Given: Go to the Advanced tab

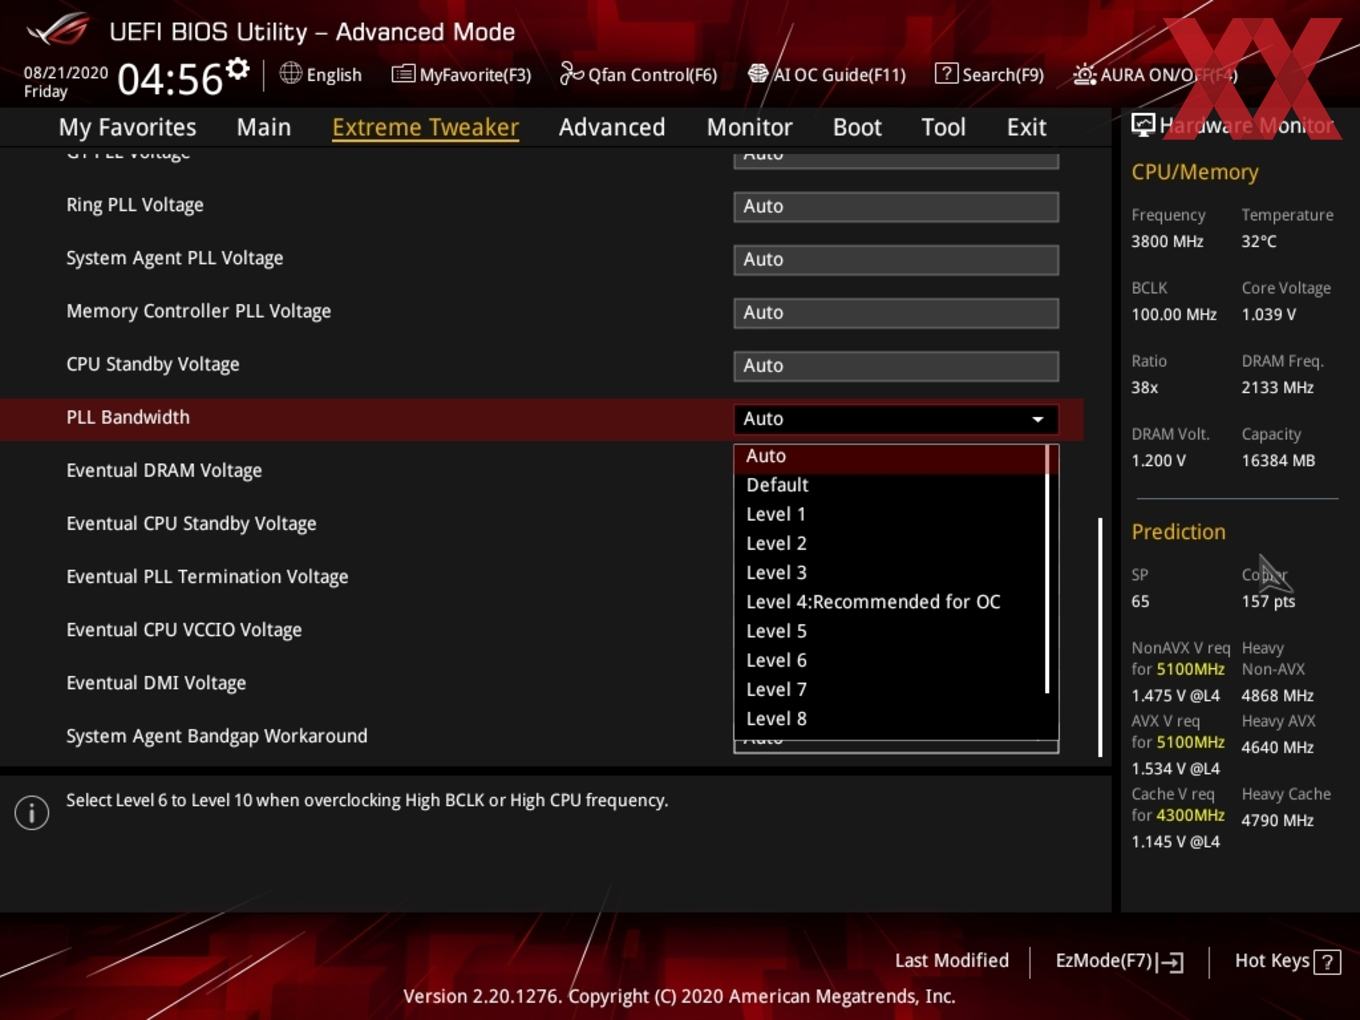Looking at the screenshot, I should point(612,127).
